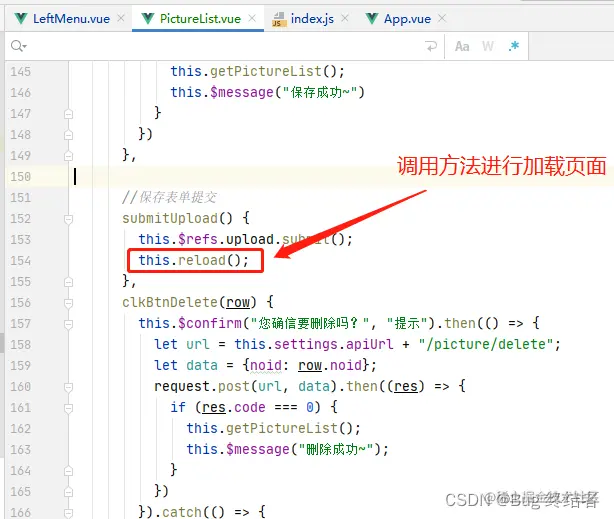Click $refs.upload on line 153
614x519 pixels.
pyautogui.click(x=226, y=239)
